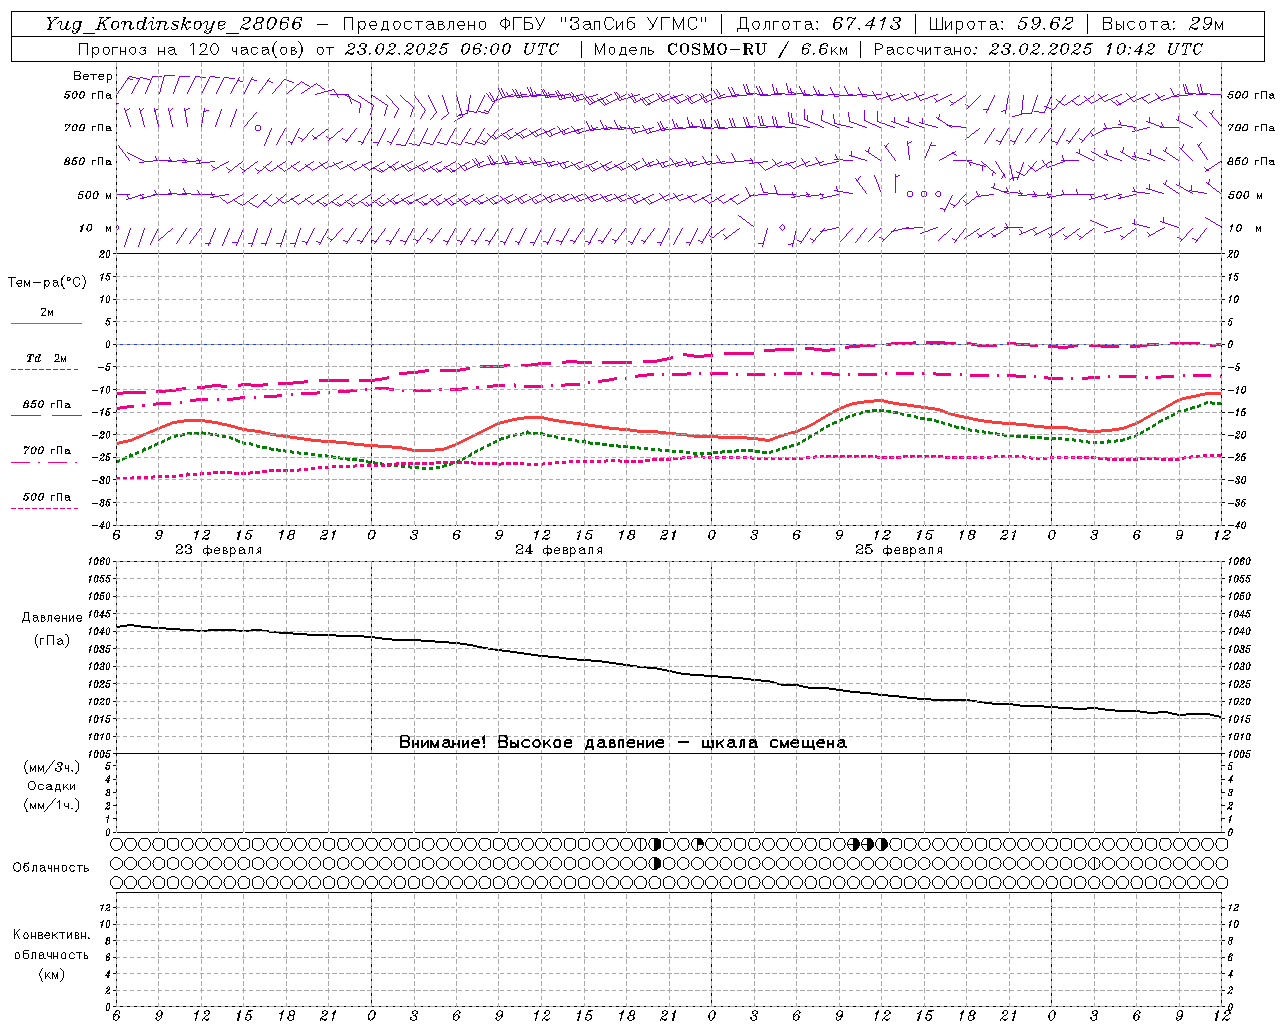Screen dimensions: 1280x1024
Task: Click the dotted swatch under 500 гПа legend
Action: pyautogui.click(x=46, y=508)
